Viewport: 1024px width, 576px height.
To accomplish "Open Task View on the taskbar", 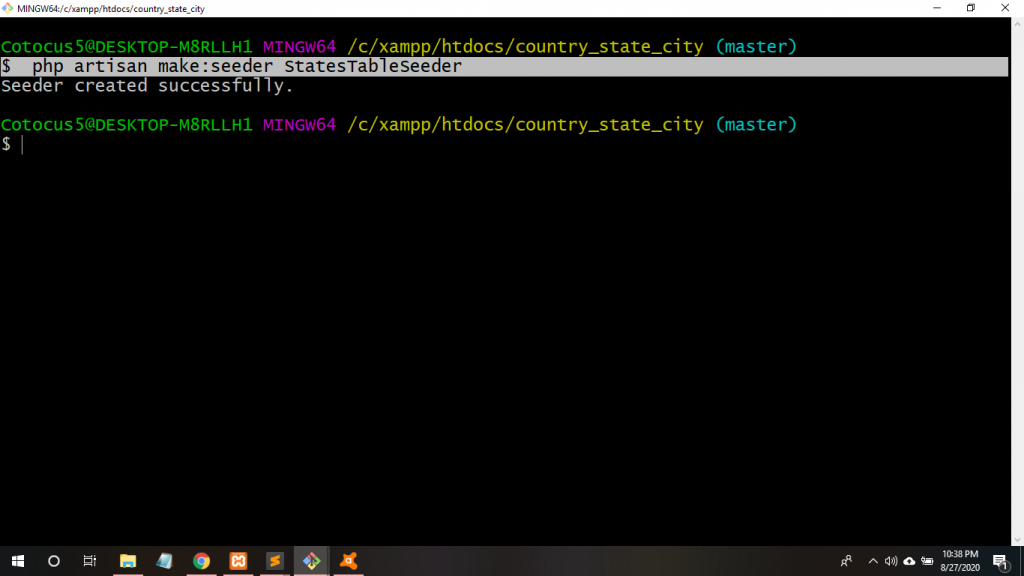I will pyautogui.click(x=90, y=561).
